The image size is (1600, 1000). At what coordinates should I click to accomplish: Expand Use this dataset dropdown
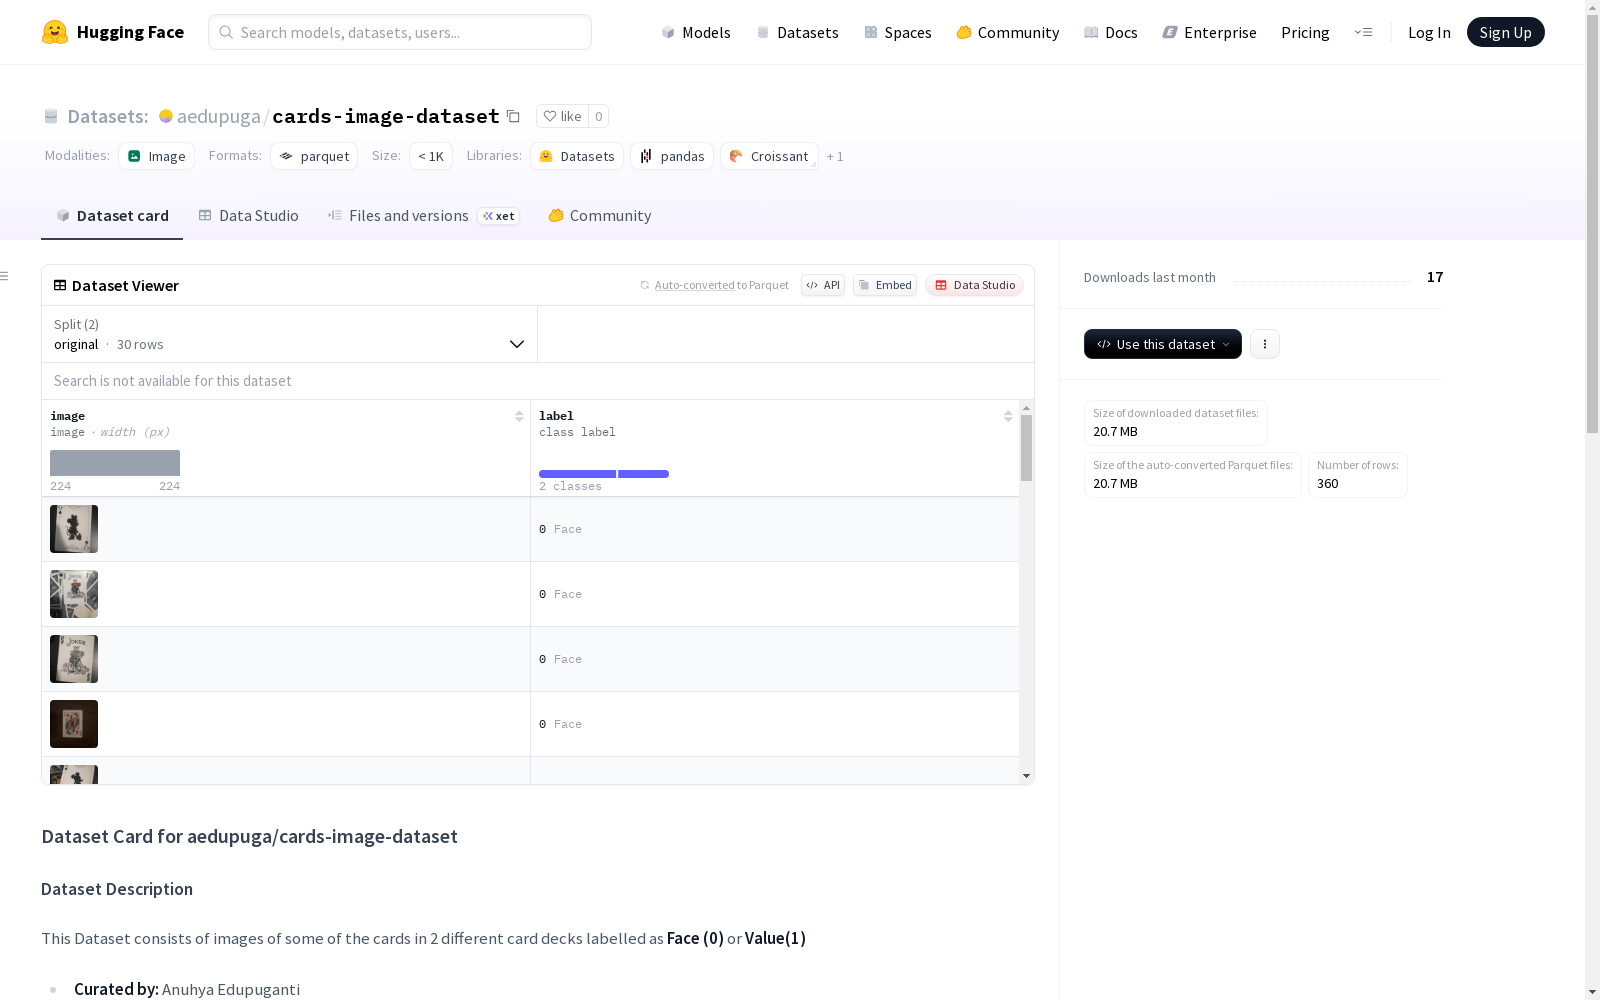pos(1163,344)
